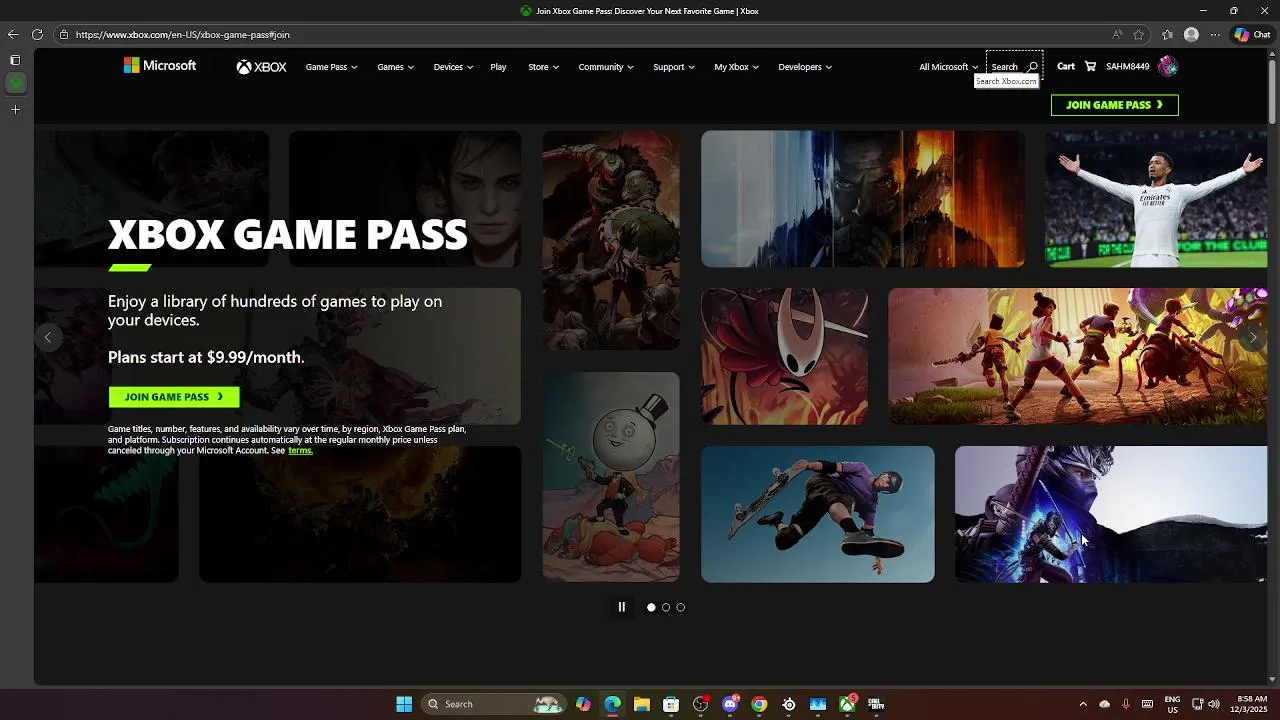Select the third carousel slide dot
This screenshot has width=1280, height=720.
click(x=681, y=607)
